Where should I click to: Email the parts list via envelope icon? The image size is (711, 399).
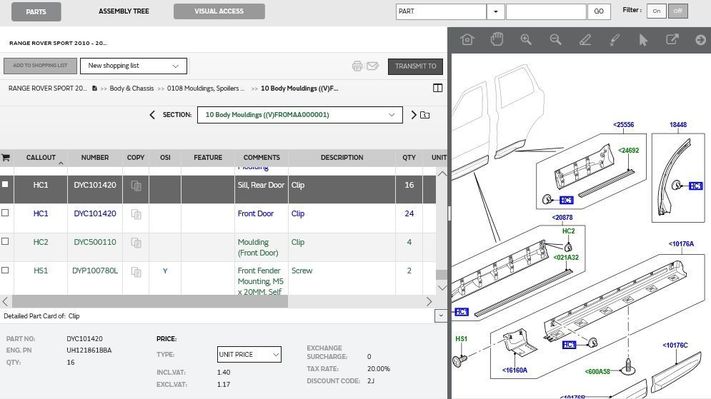(x=372, y=66)
